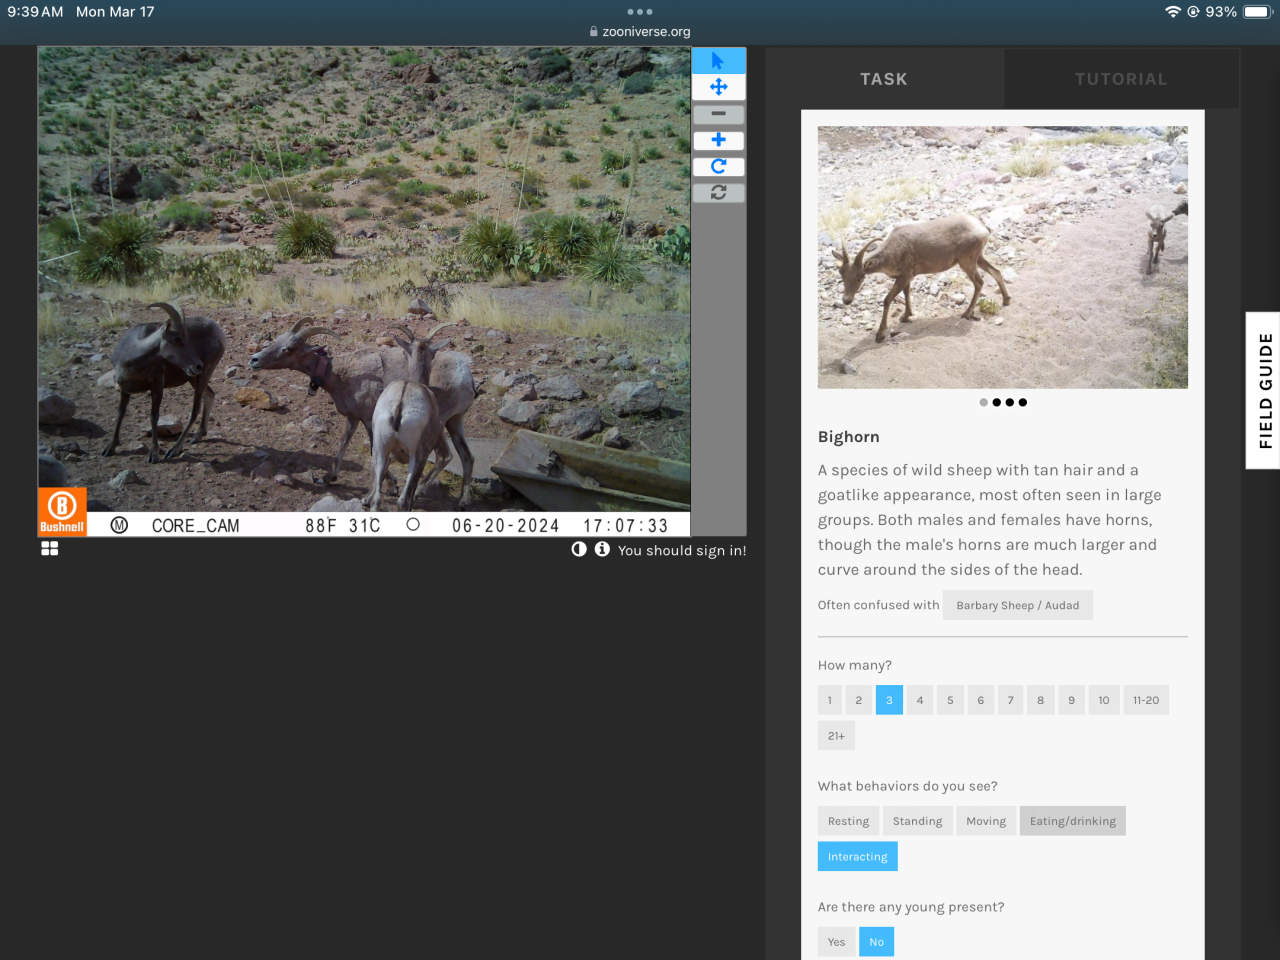Rotate the subject image
Viewport: 1280px width, 960px height.
[x=718, y=166]
